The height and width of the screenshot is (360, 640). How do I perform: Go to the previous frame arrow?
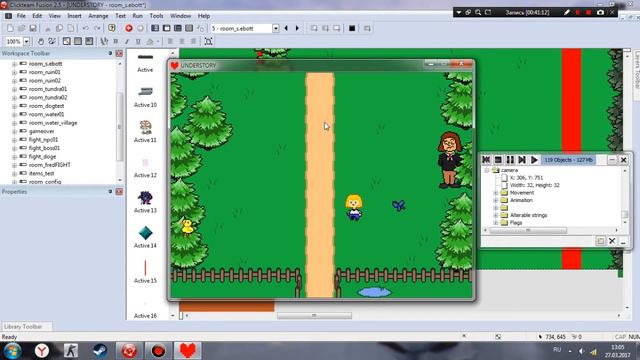coord(286,28)
